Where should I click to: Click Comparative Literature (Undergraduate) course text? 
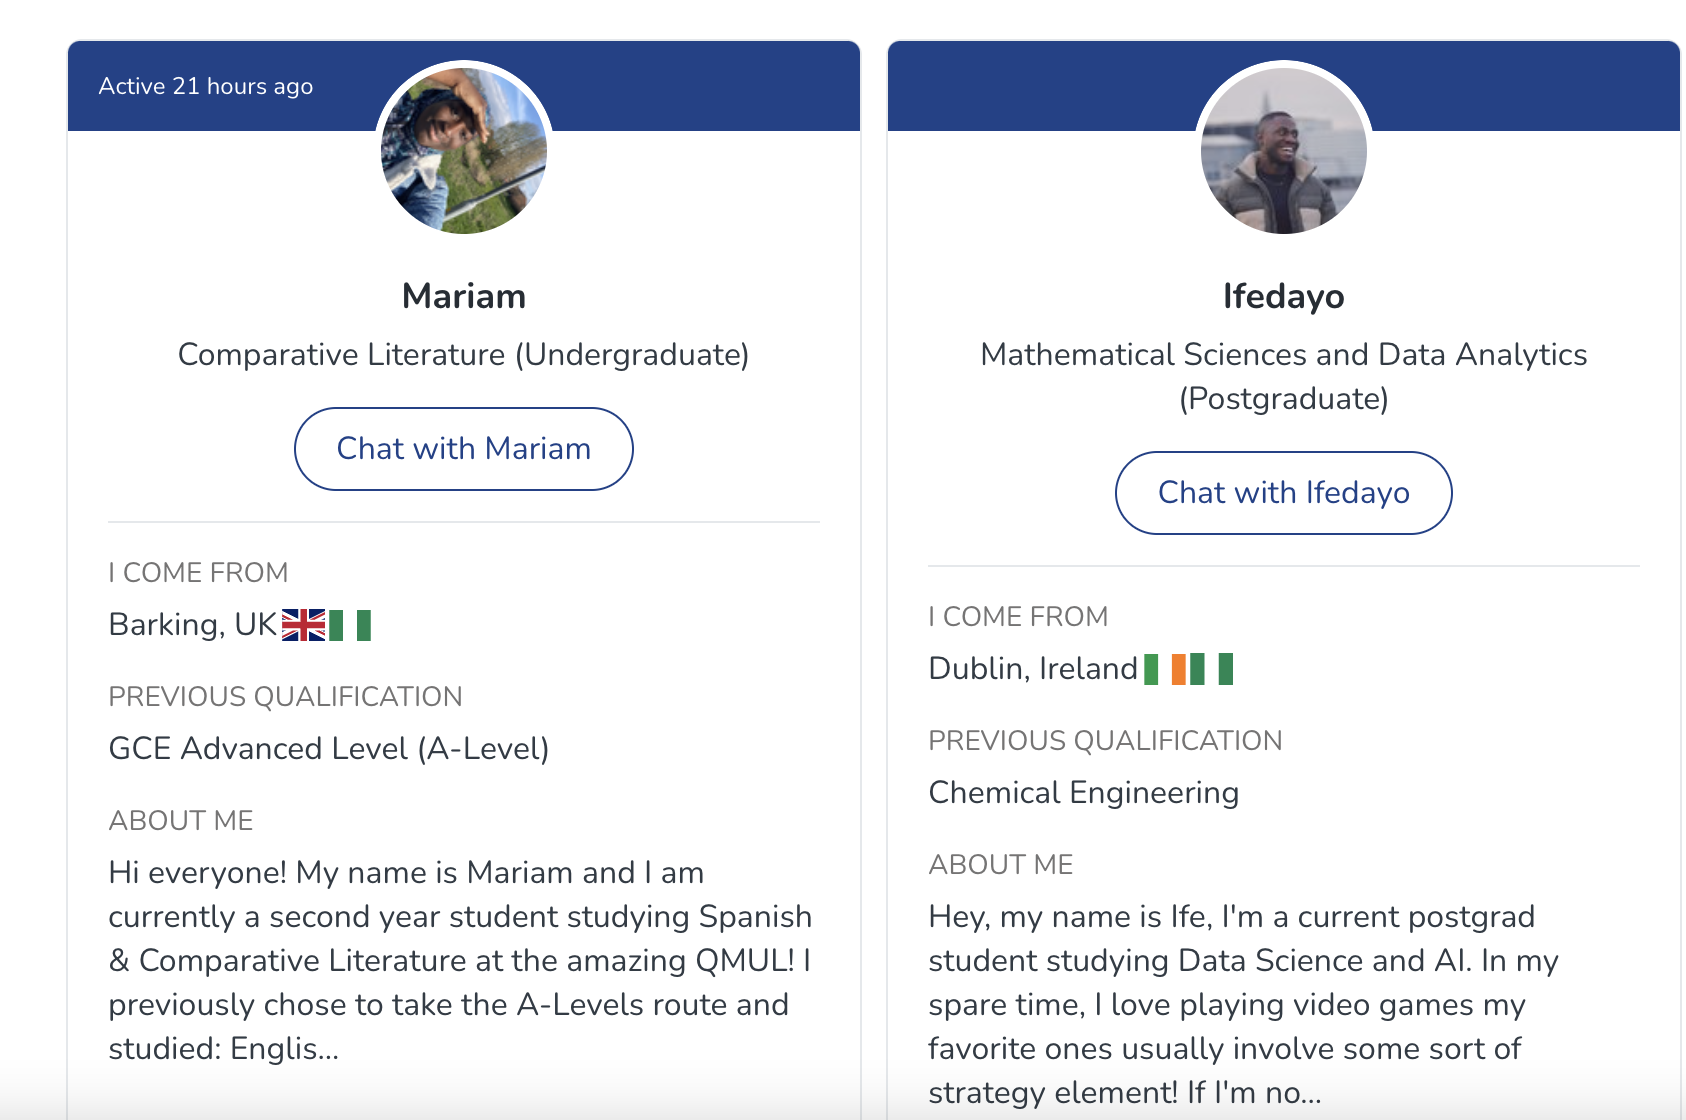click(464, 354)
